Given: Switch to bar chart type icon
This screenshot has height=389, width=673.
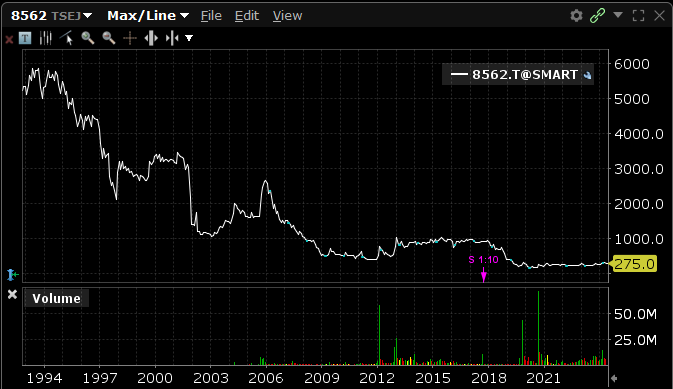Looking at the screenshot, I should (45, 39).
